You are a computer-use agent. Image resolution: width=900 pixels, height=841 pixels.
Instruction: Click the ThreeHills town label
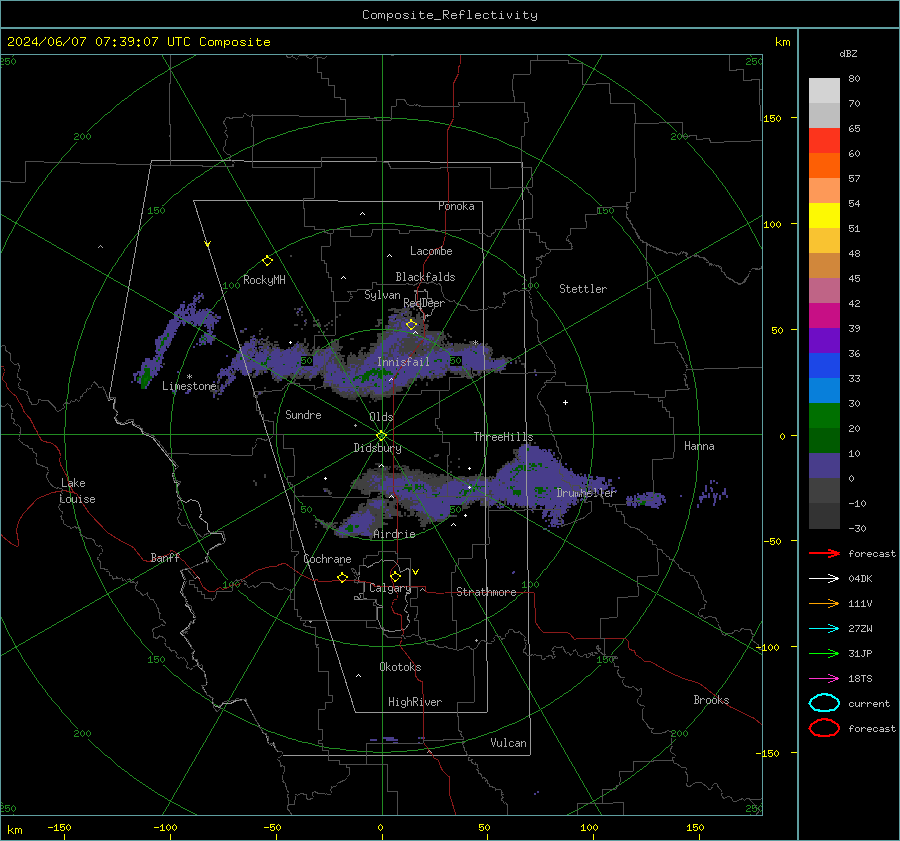click(503, 437)
